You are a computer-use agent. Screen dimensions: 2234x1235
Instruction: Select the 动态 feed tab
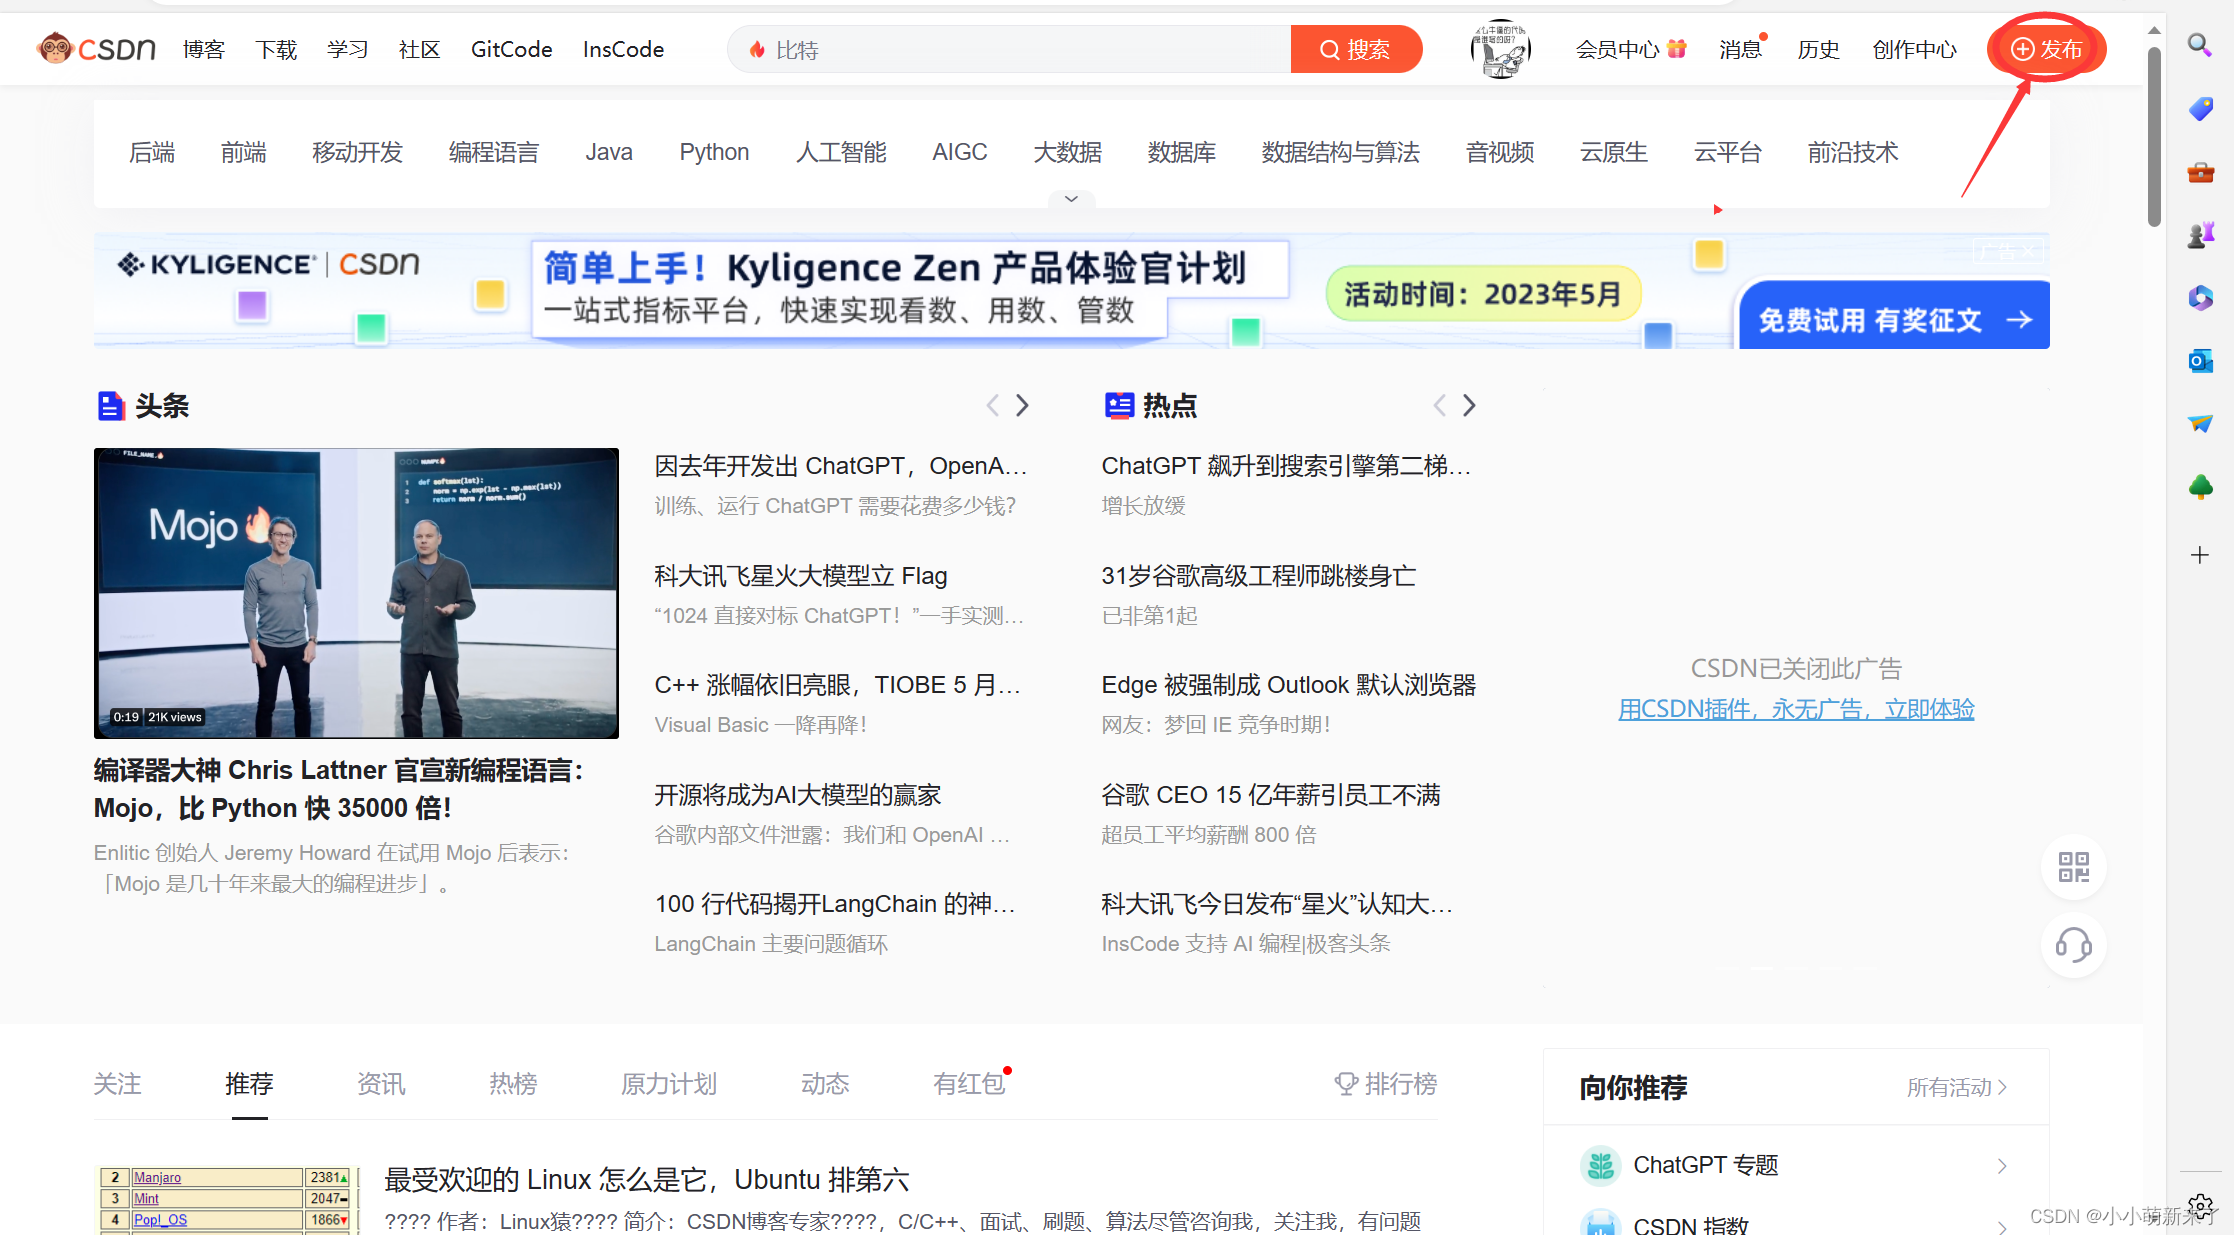[x=825, y=1084]
